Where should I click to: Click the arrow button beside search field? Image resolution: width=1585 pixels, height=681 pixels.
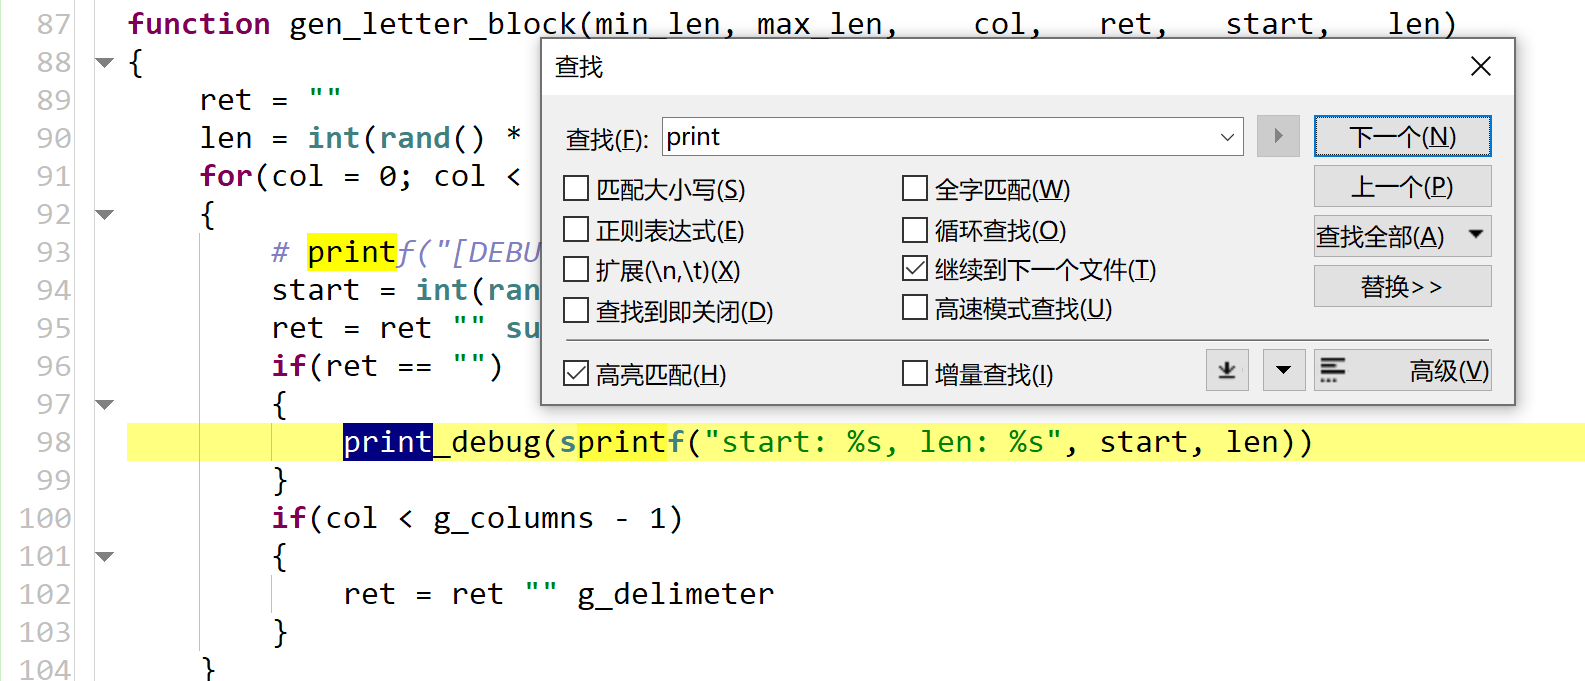(1278, 136)
